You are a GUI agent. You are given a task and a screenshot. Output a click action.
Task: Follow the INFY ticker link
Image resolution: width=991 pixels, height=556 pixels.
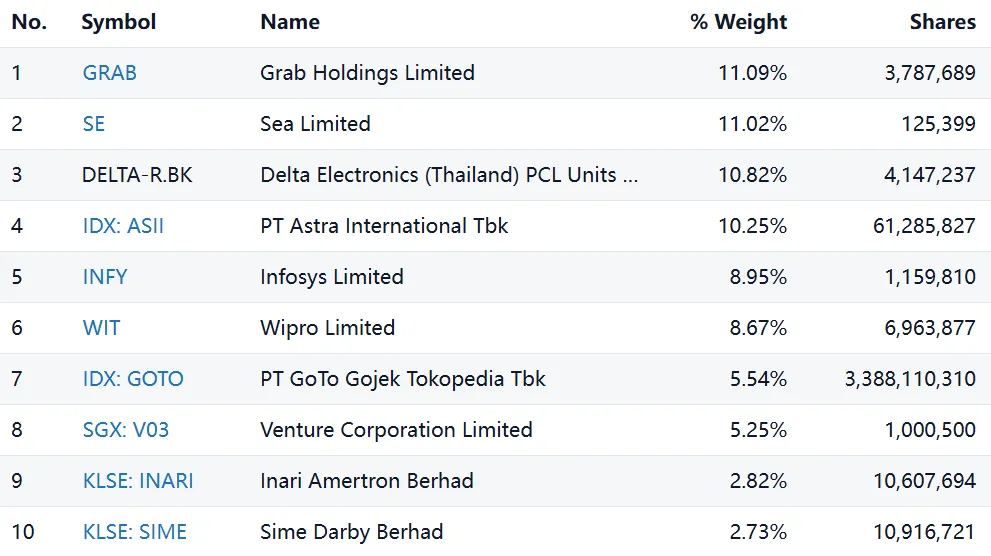105,277
